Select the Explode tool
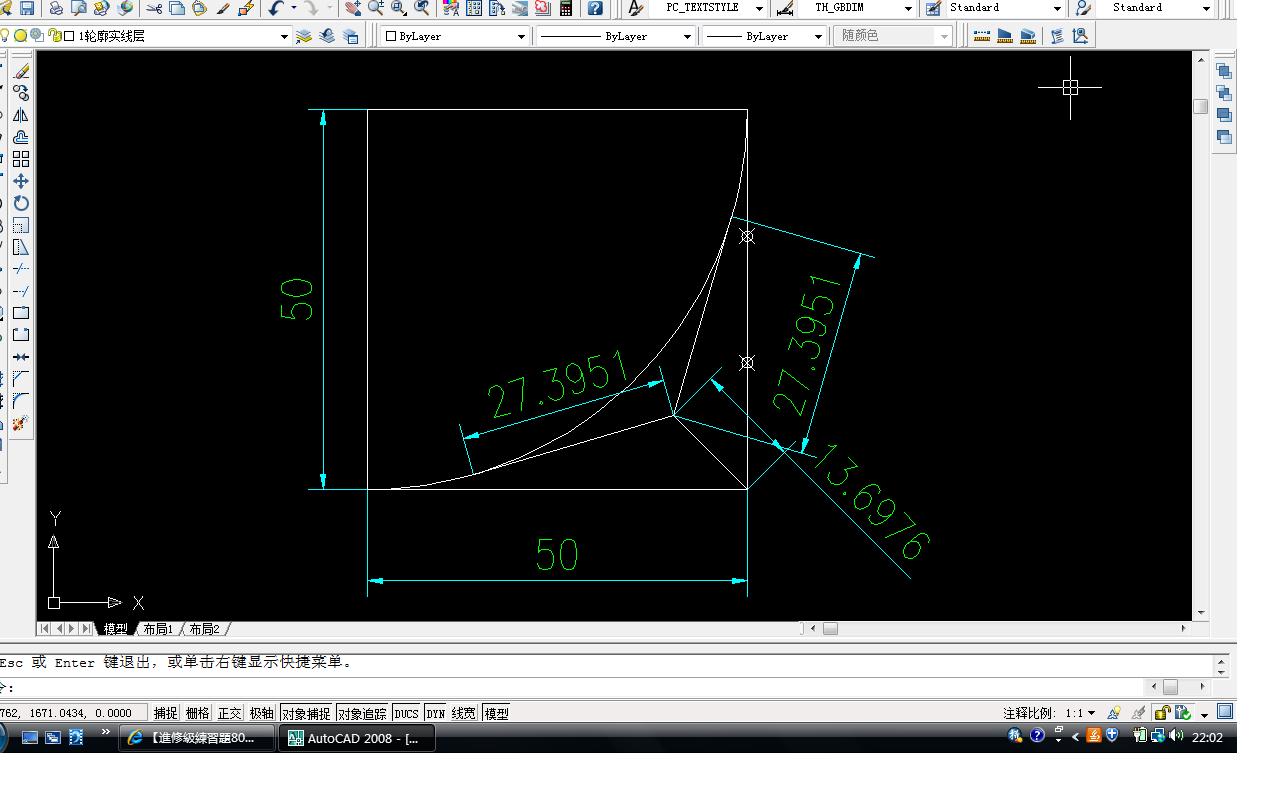The height and width of the screenshot is (800, 1280). pos(20,423)
